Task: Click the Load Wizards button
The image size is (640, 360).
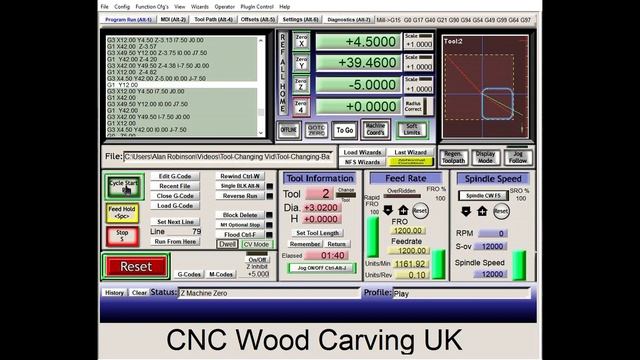Action: coord(362,152)
